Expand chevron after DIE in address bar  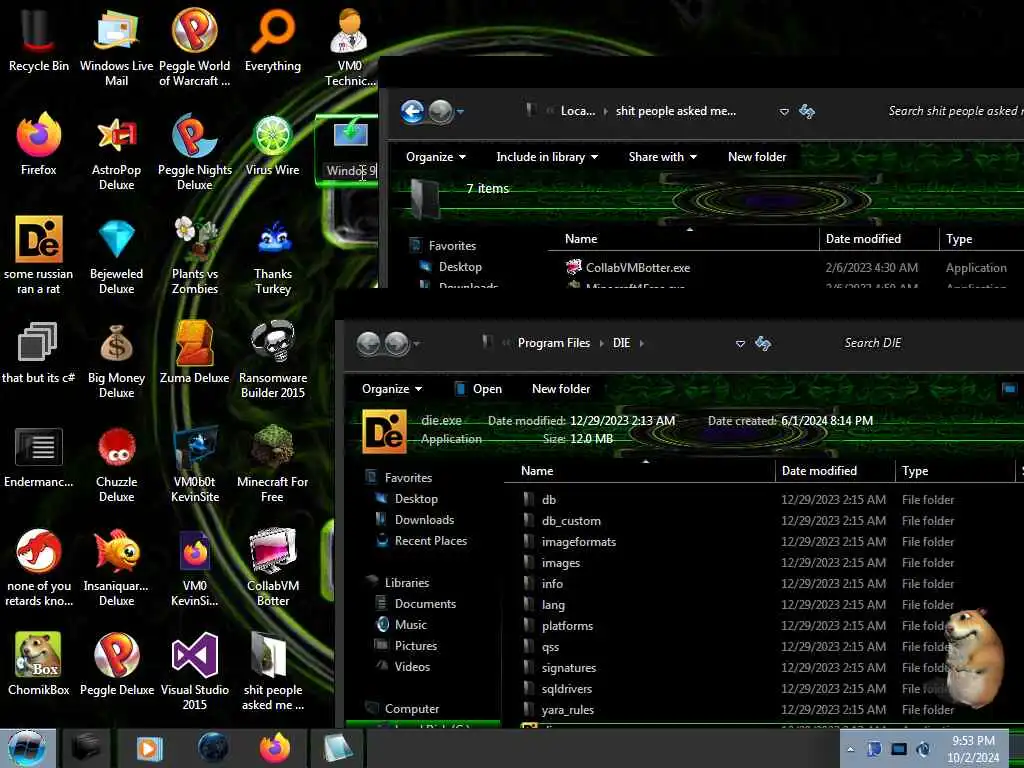pyautogui.click(x=641, y=343)
